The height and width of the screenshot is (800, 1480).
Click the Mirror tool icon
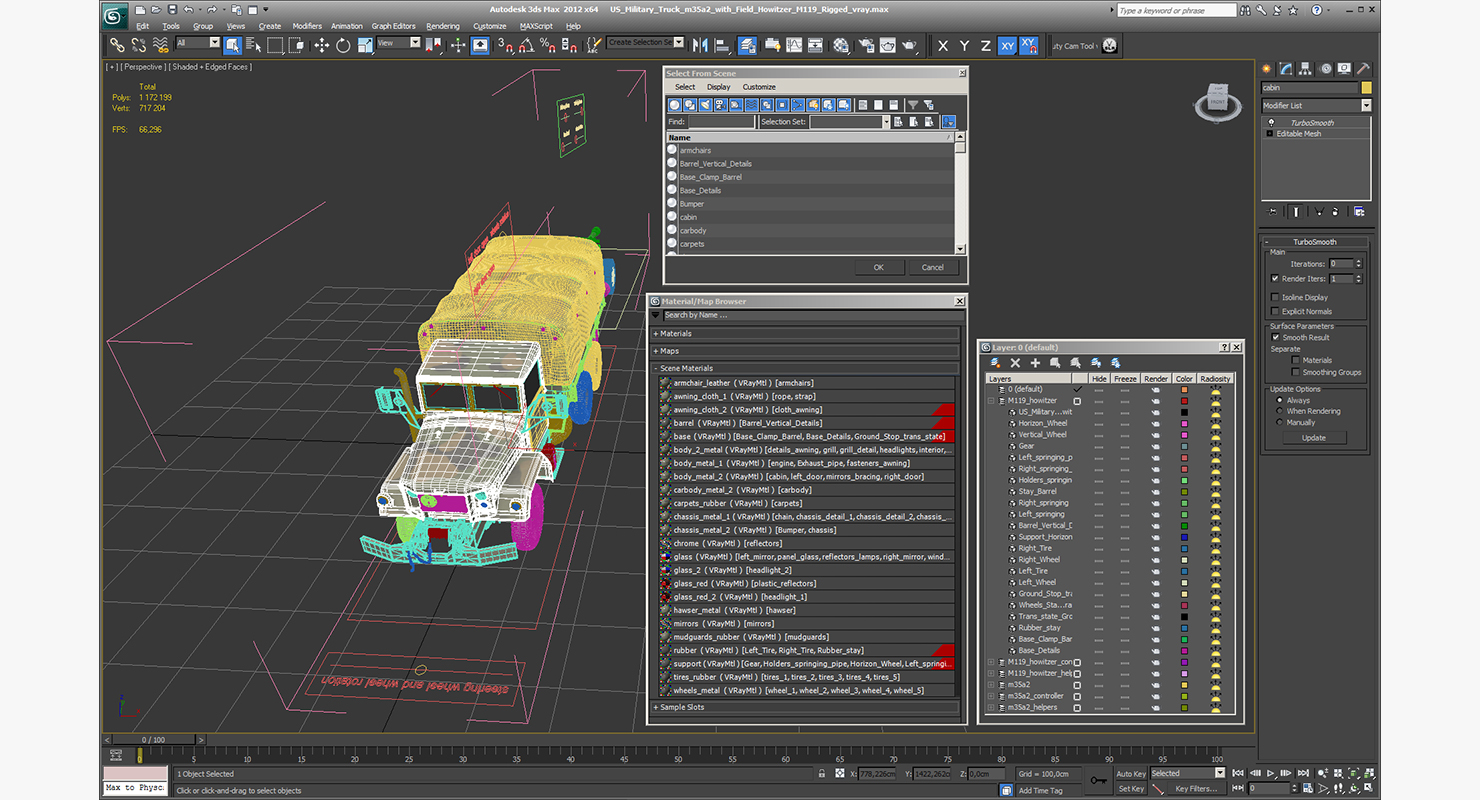(x=699, y=45)
